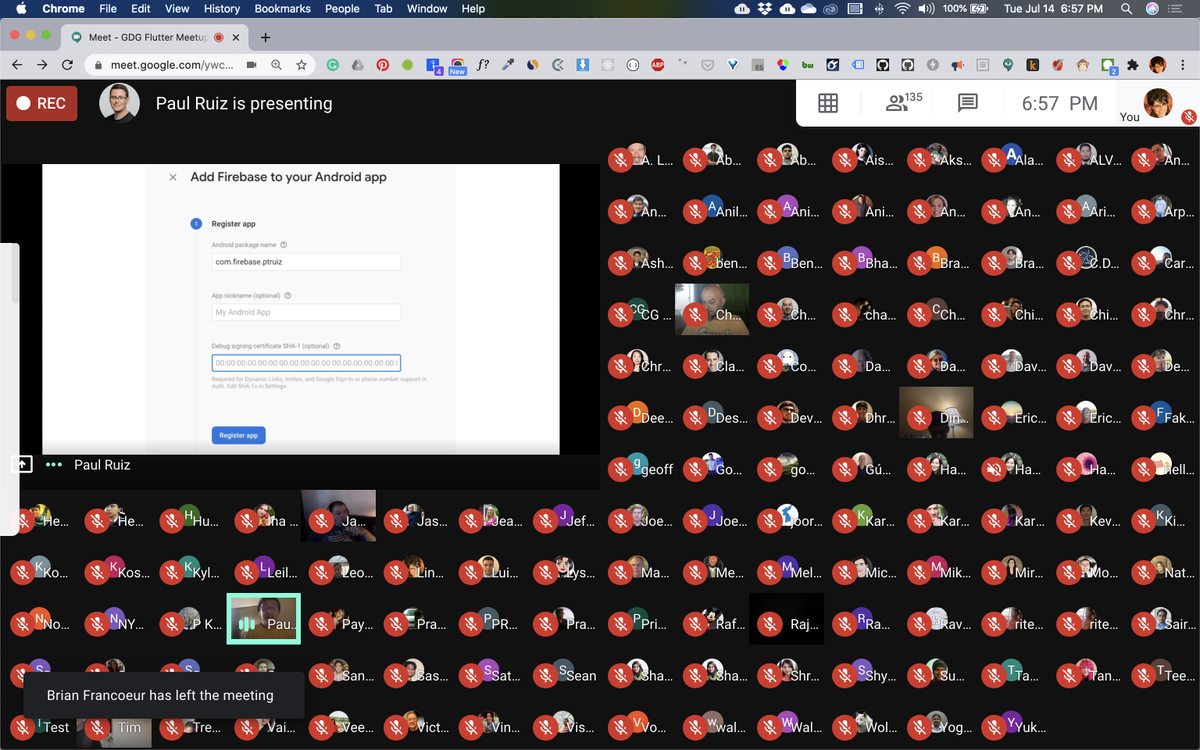
Task: Click the muted mic on Kev... tile
Action: pyautogui.click(x=1068, y=521)
